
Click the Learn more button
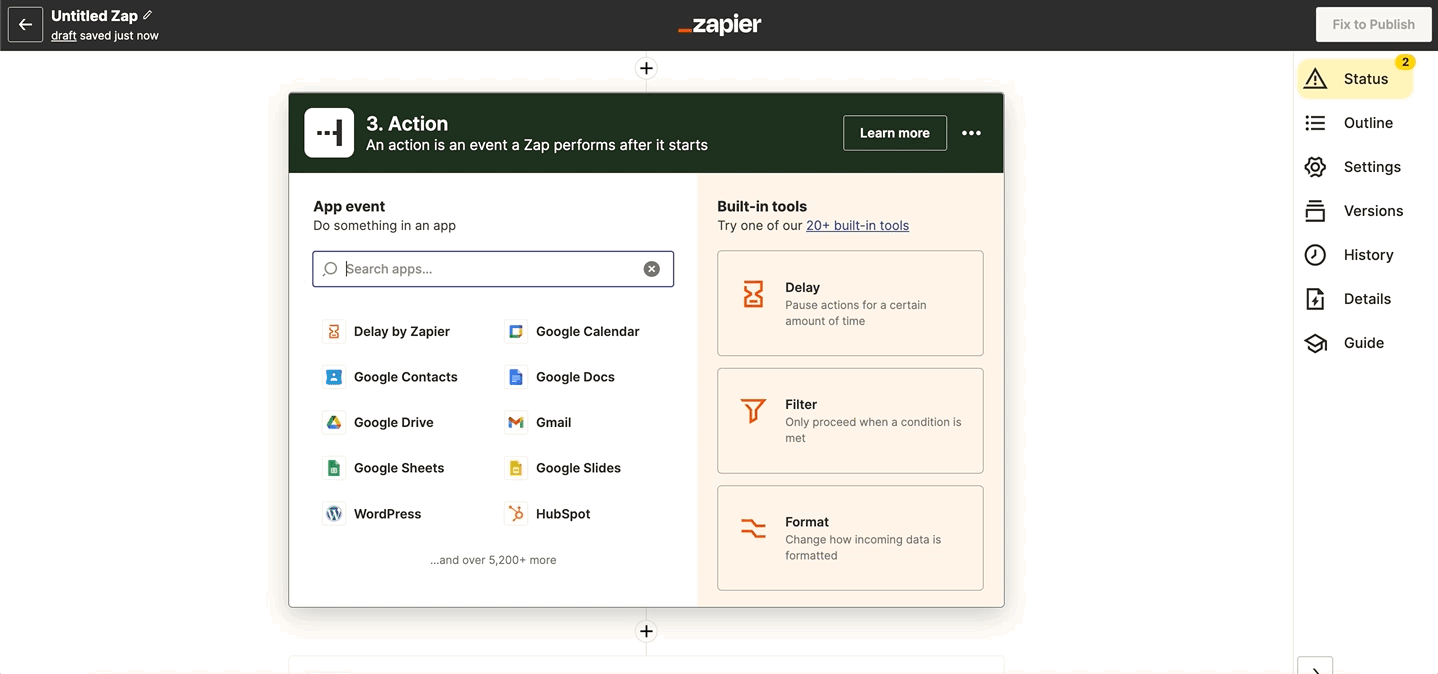pyautogui.click(x=895, y=133)
